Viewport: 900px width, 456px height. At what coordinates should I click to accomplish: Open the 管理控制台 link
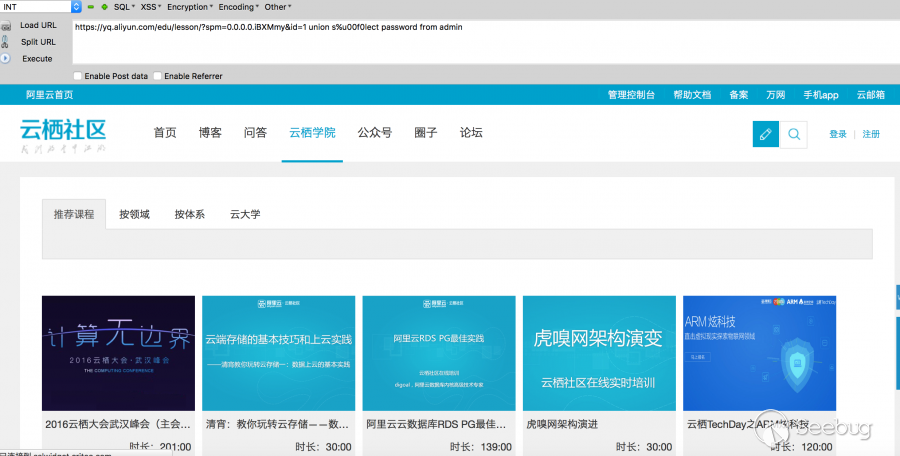point(631,95)
